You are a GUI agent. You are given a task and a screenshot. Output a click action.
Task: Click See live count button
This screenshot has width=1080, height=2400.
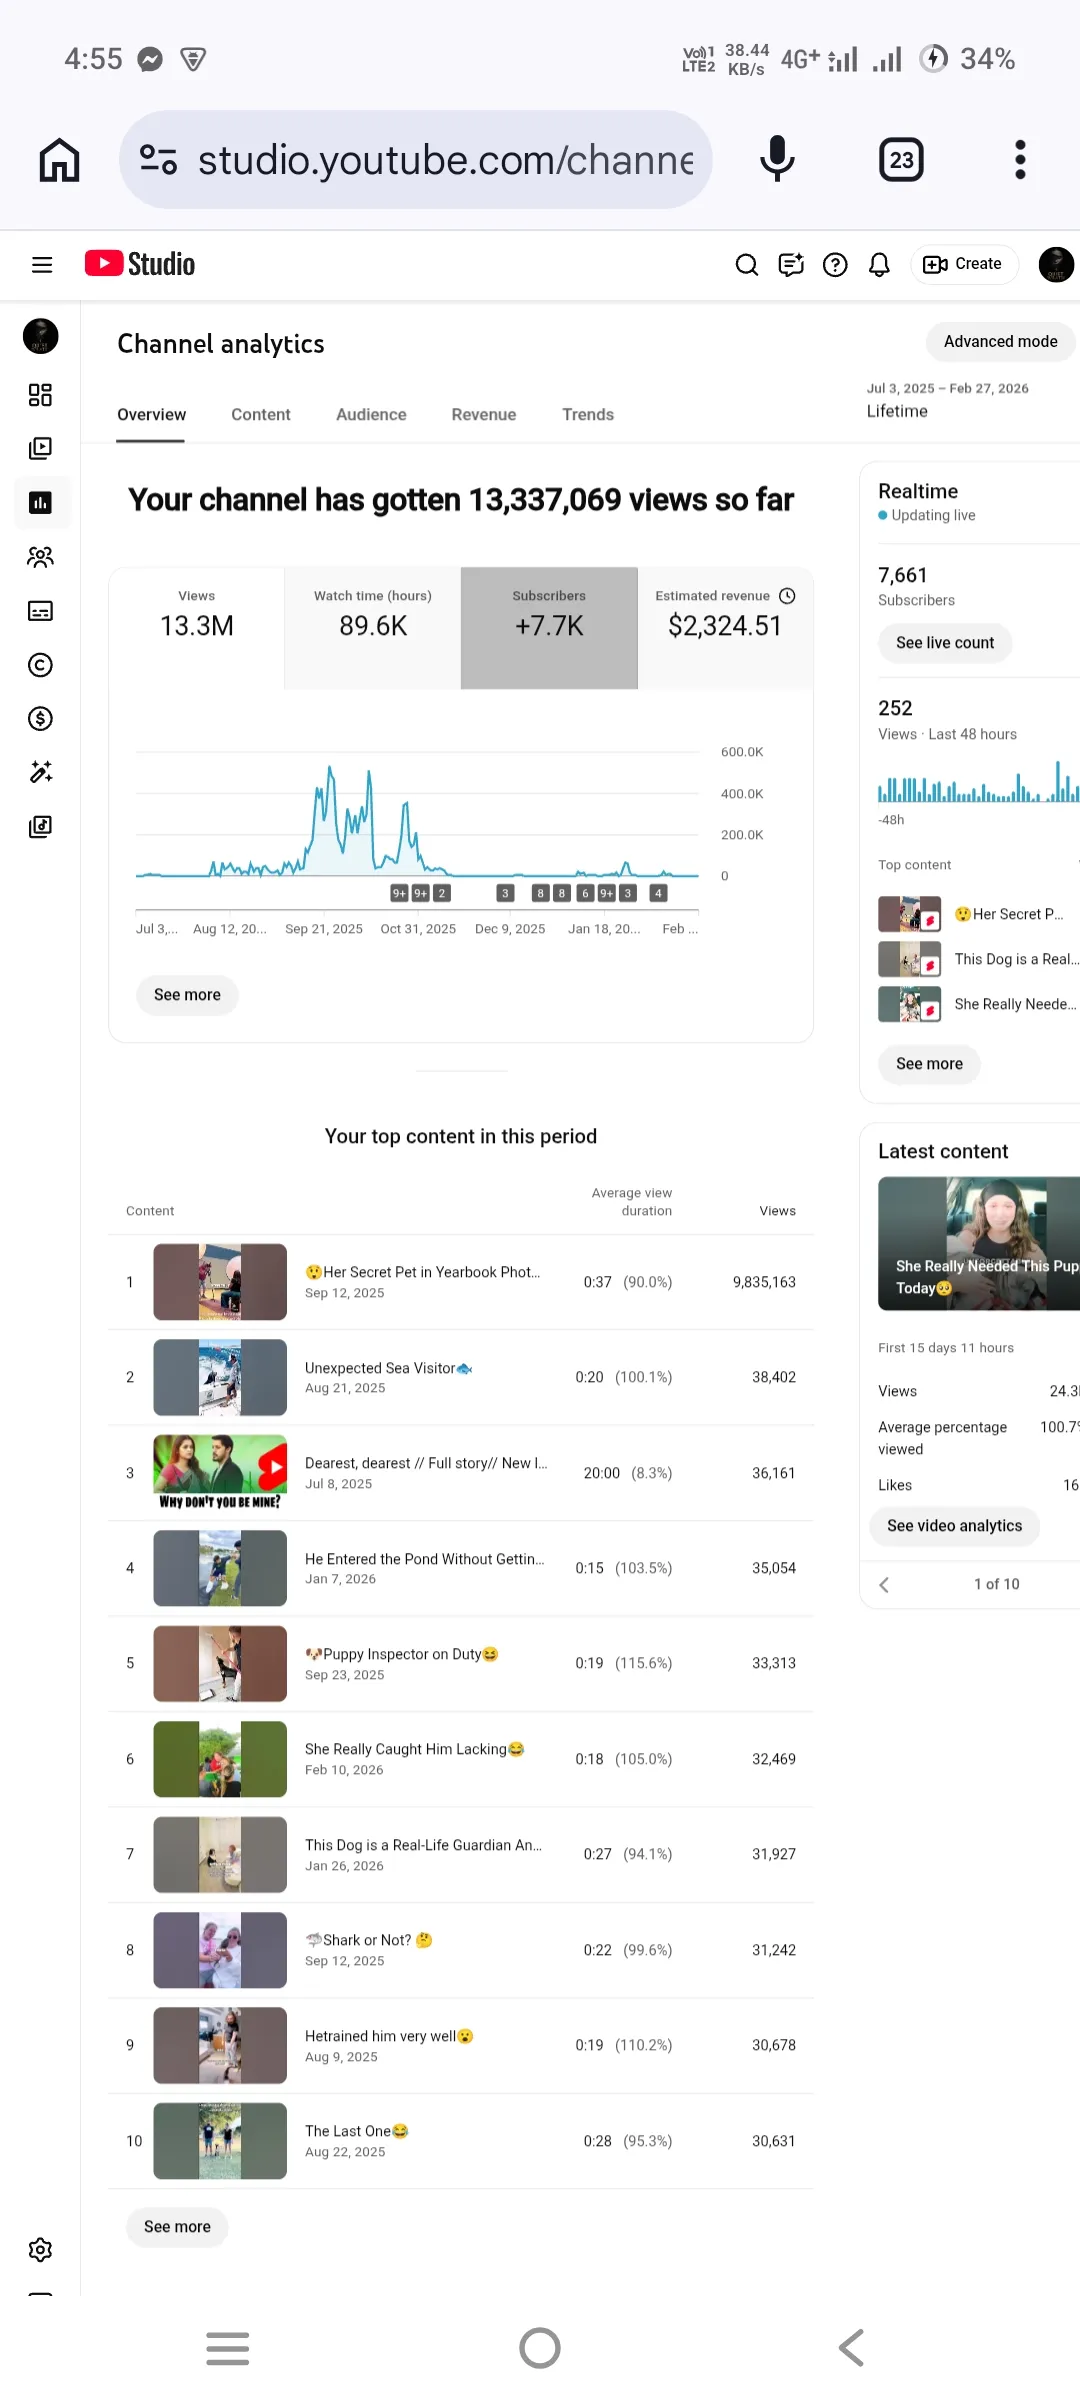click(x=945, y=643)
